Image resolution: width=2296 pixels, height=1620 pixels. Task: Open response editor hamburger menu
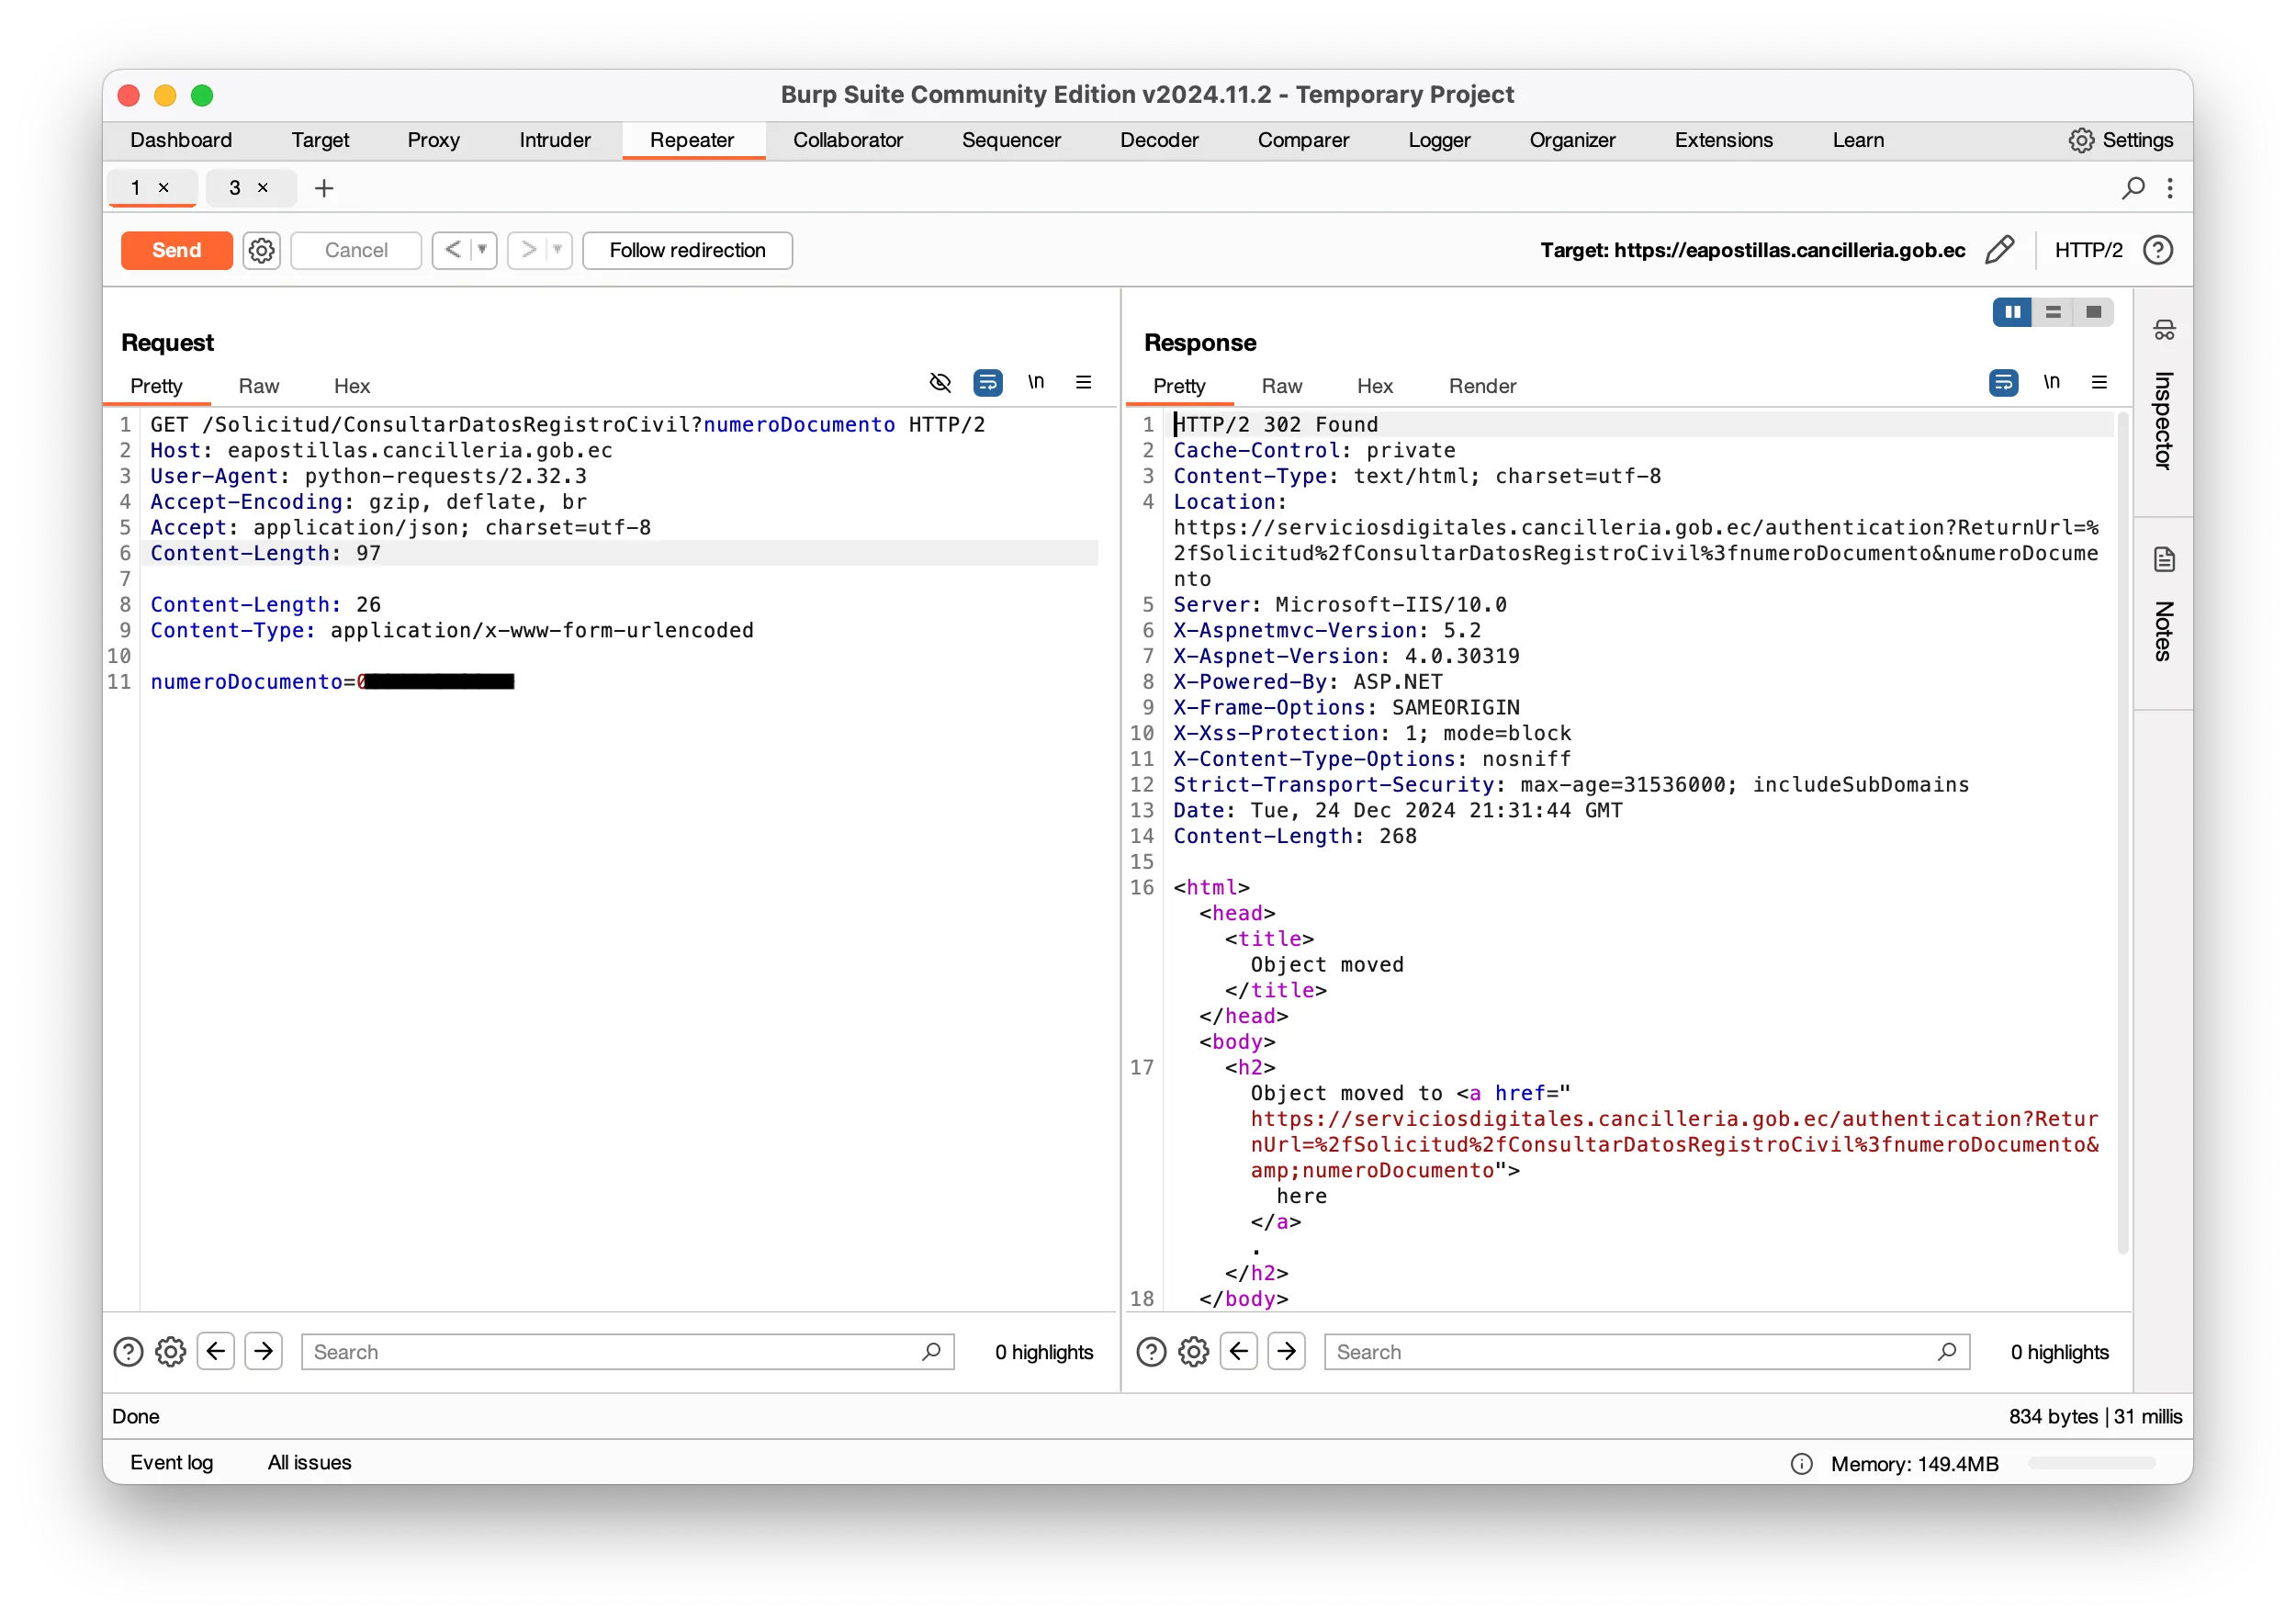(2099, 382)
